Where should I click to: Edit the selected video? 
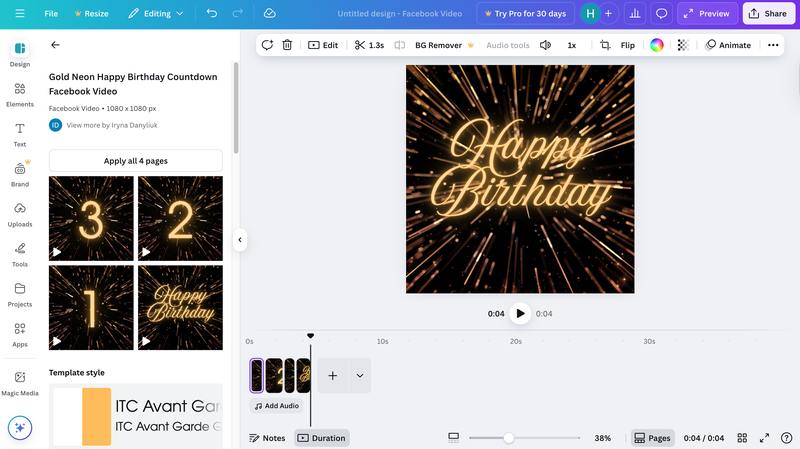pos(323,45)
